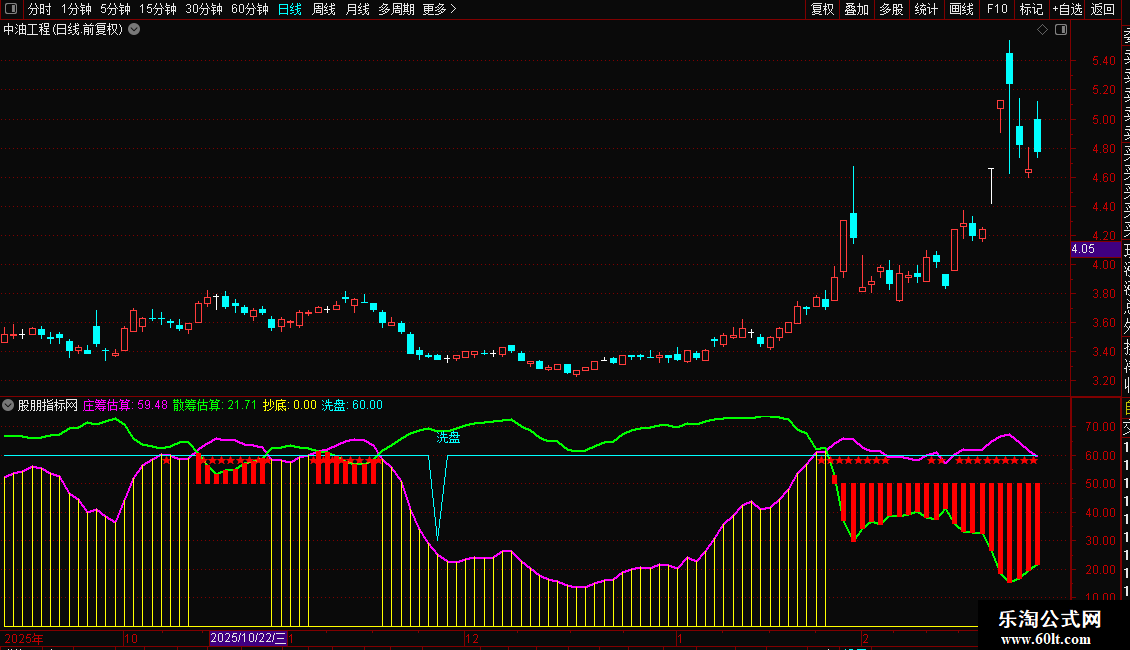Open the 标记 marker tool
Screen dimensions: 1130x650
coord(1030,10)
